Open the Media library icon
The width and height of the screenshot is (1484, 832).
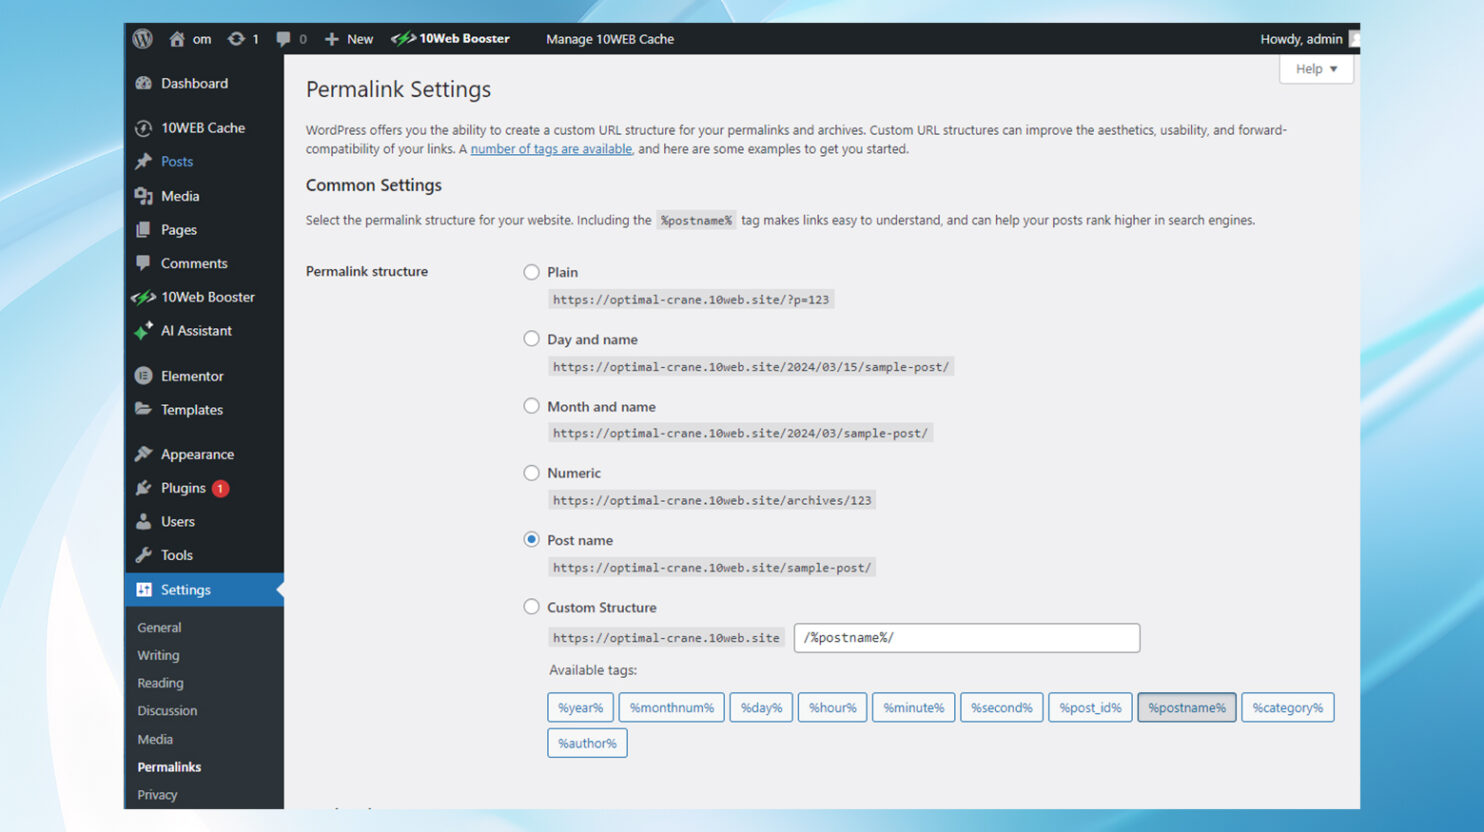click(145, 196)
